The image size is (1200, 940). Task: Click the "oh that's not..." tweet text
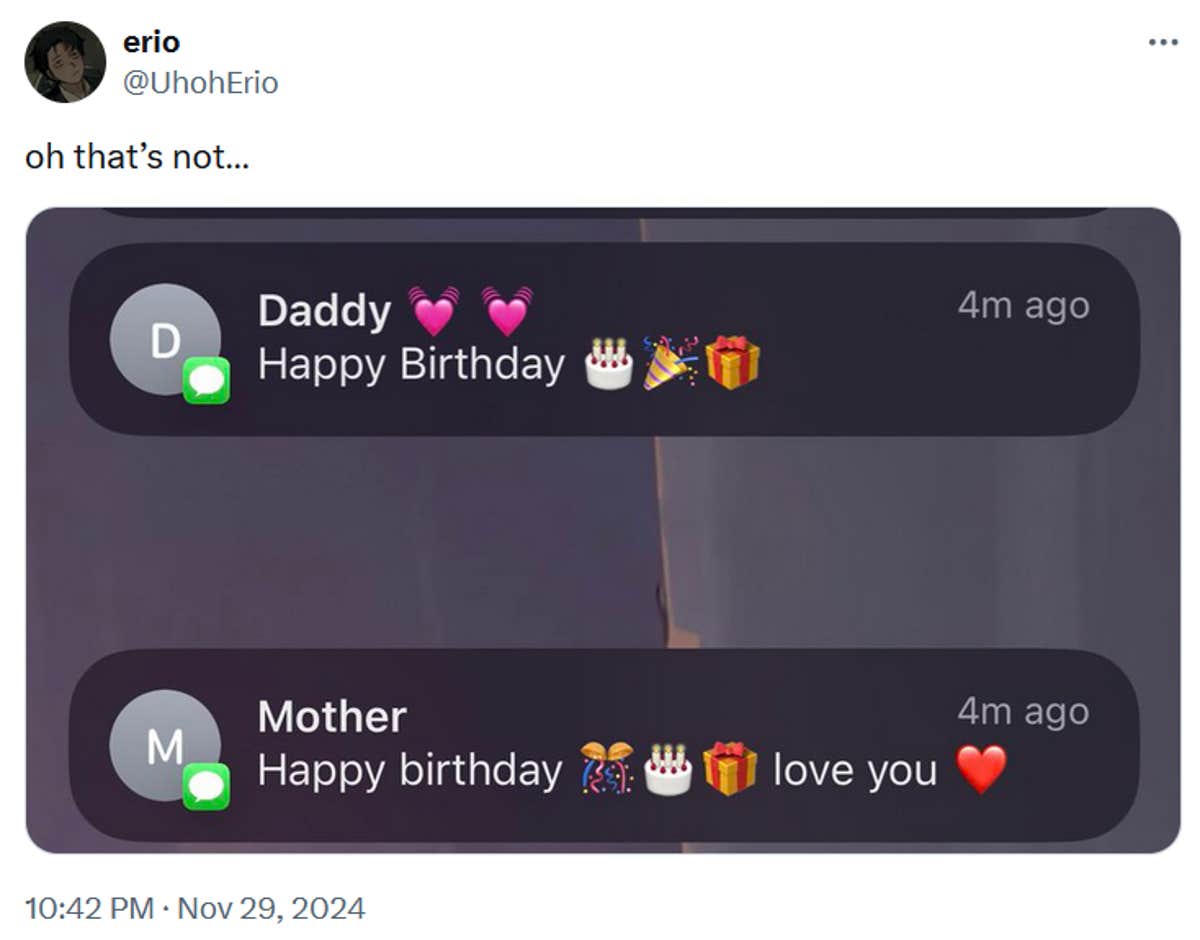pyautogui.click(x=137, y=157)
